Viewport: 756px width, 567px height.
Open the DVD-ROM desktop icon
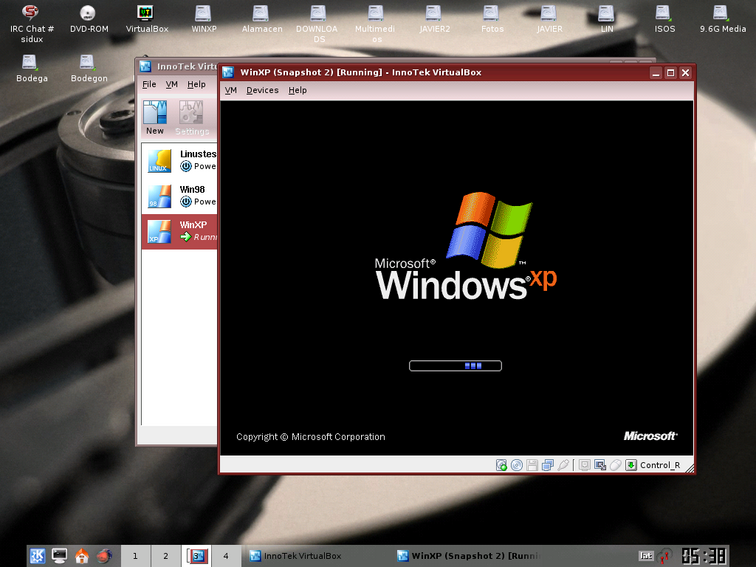[89, 19]
